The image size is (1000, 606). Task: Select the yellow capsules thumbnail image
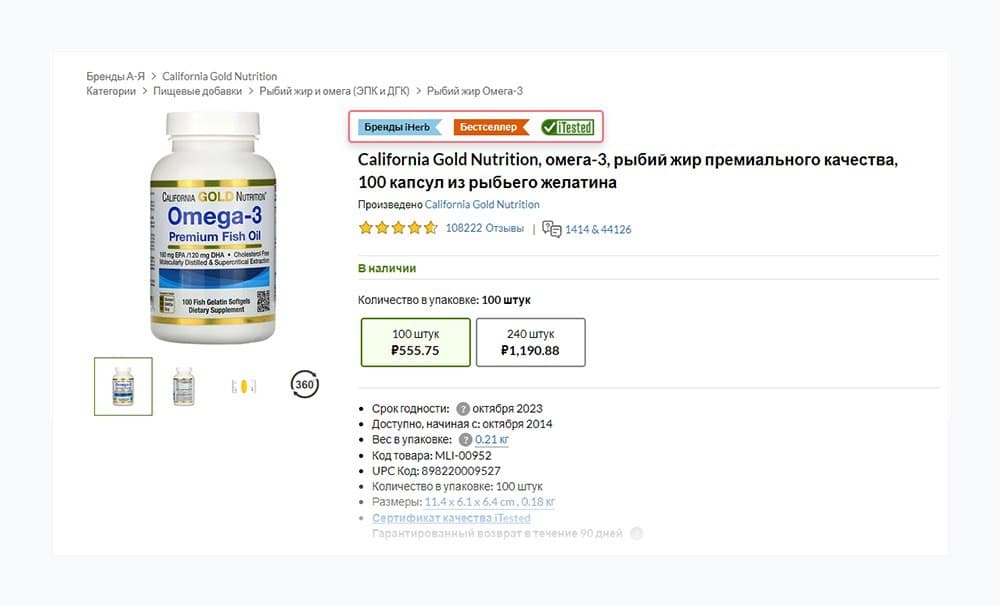(x=244, y=386)
